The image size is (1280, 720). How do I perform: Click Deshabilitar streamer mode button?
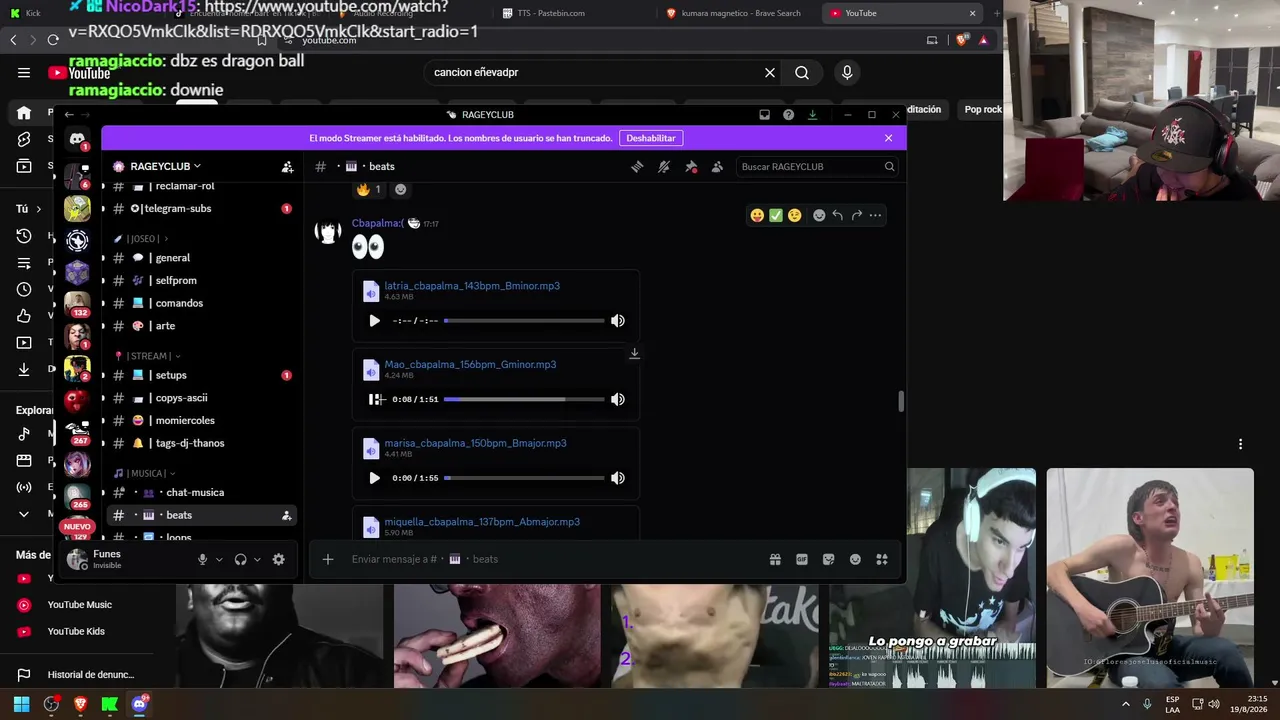tap(651, 138)
